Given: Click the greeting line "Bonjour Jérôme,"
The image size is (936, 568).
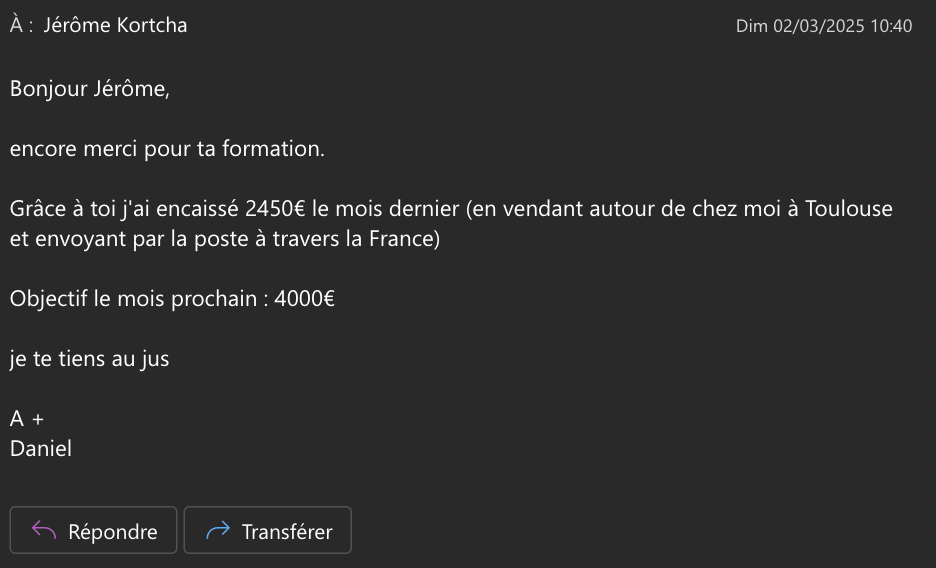Looking at the screenshot, I should point(90,89).
